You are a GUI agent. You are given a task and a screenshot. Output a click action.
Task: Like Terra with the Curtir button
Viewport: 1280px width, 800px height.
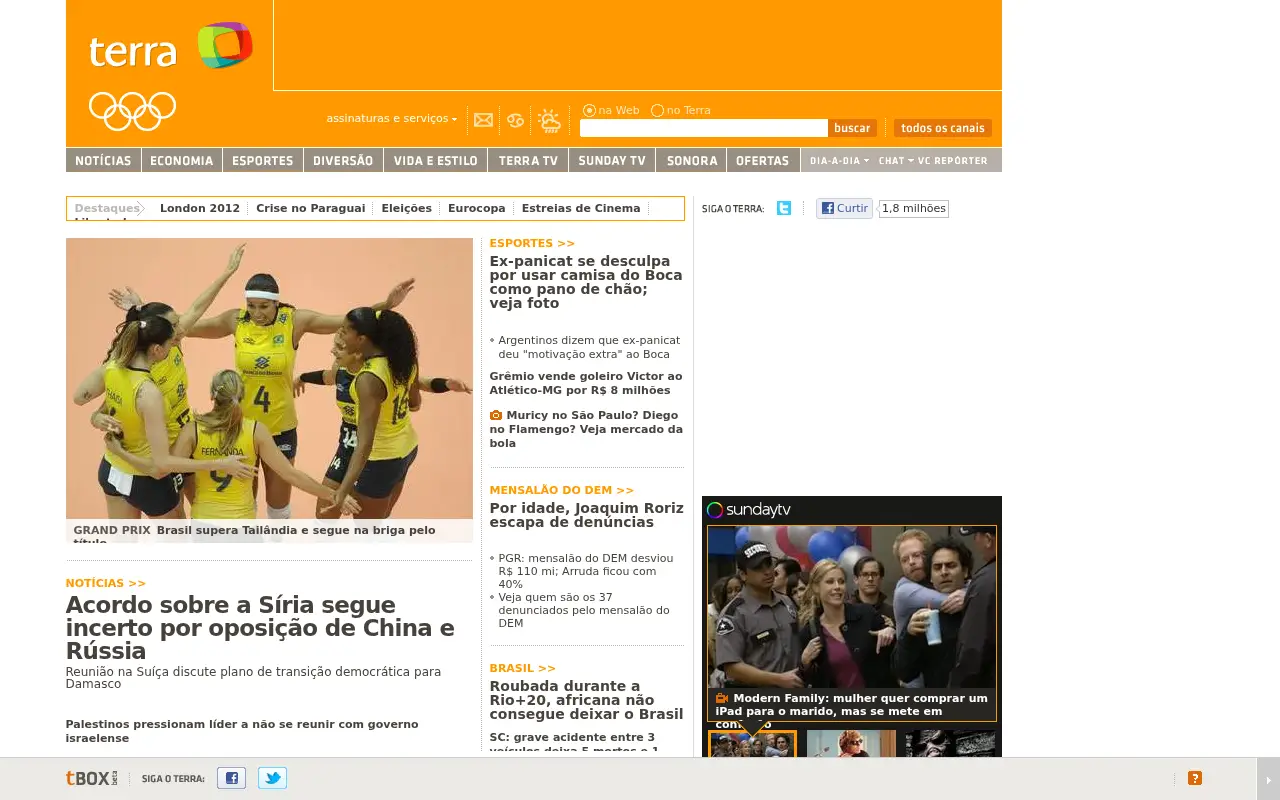coord(845,208)
